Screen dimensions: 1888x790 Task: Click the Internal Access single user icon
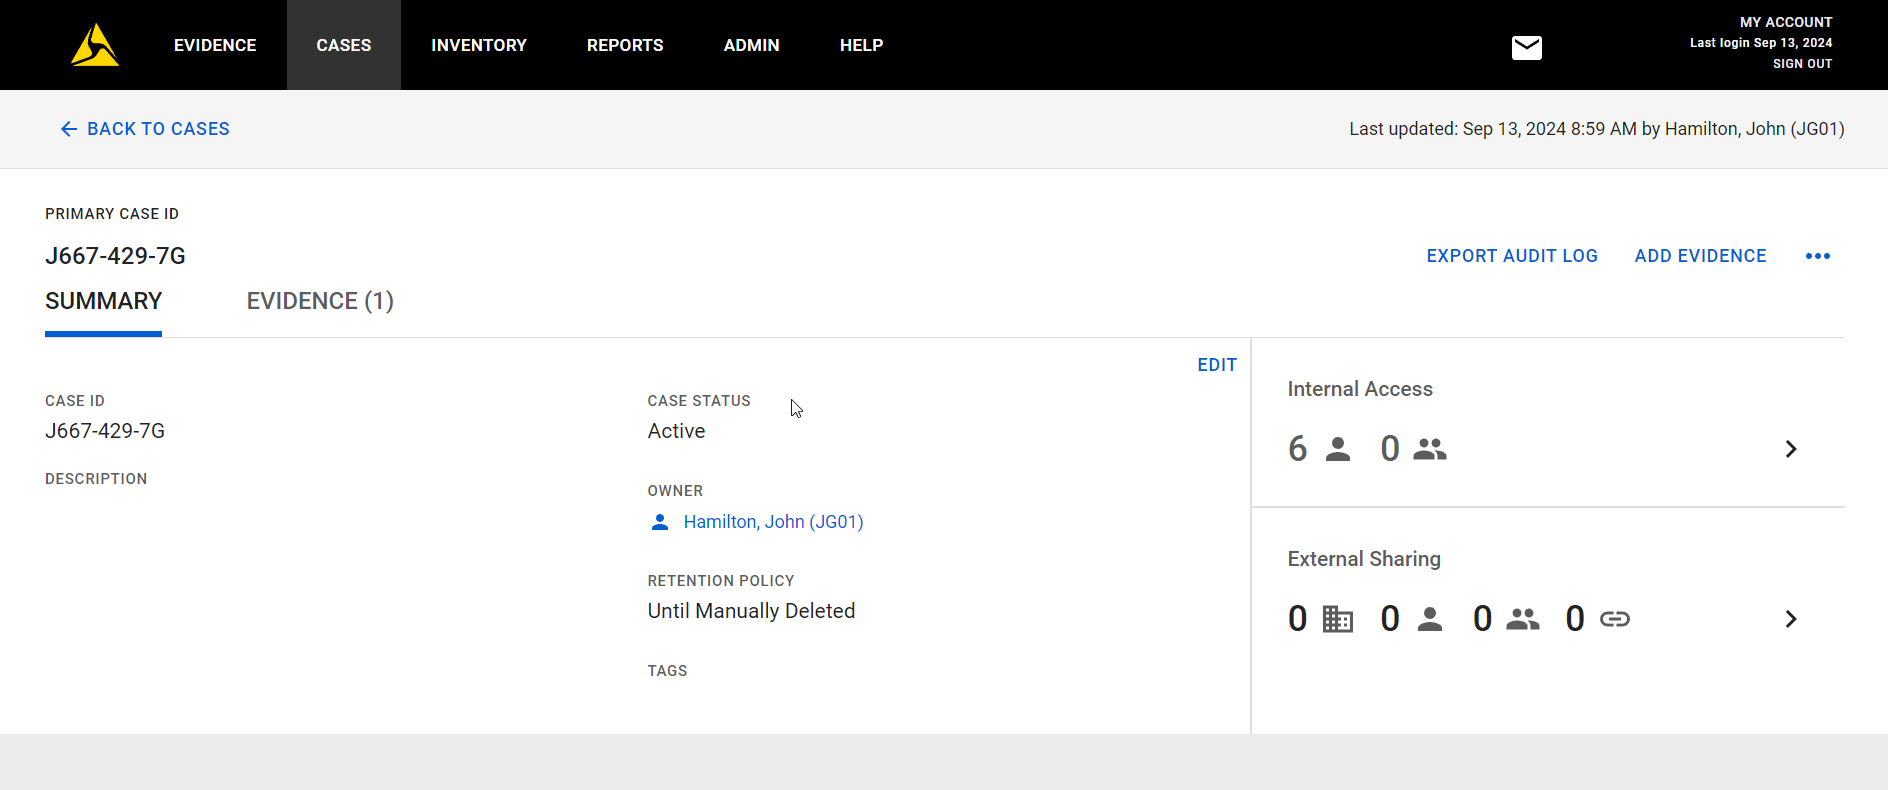(x=1337, y=450)
